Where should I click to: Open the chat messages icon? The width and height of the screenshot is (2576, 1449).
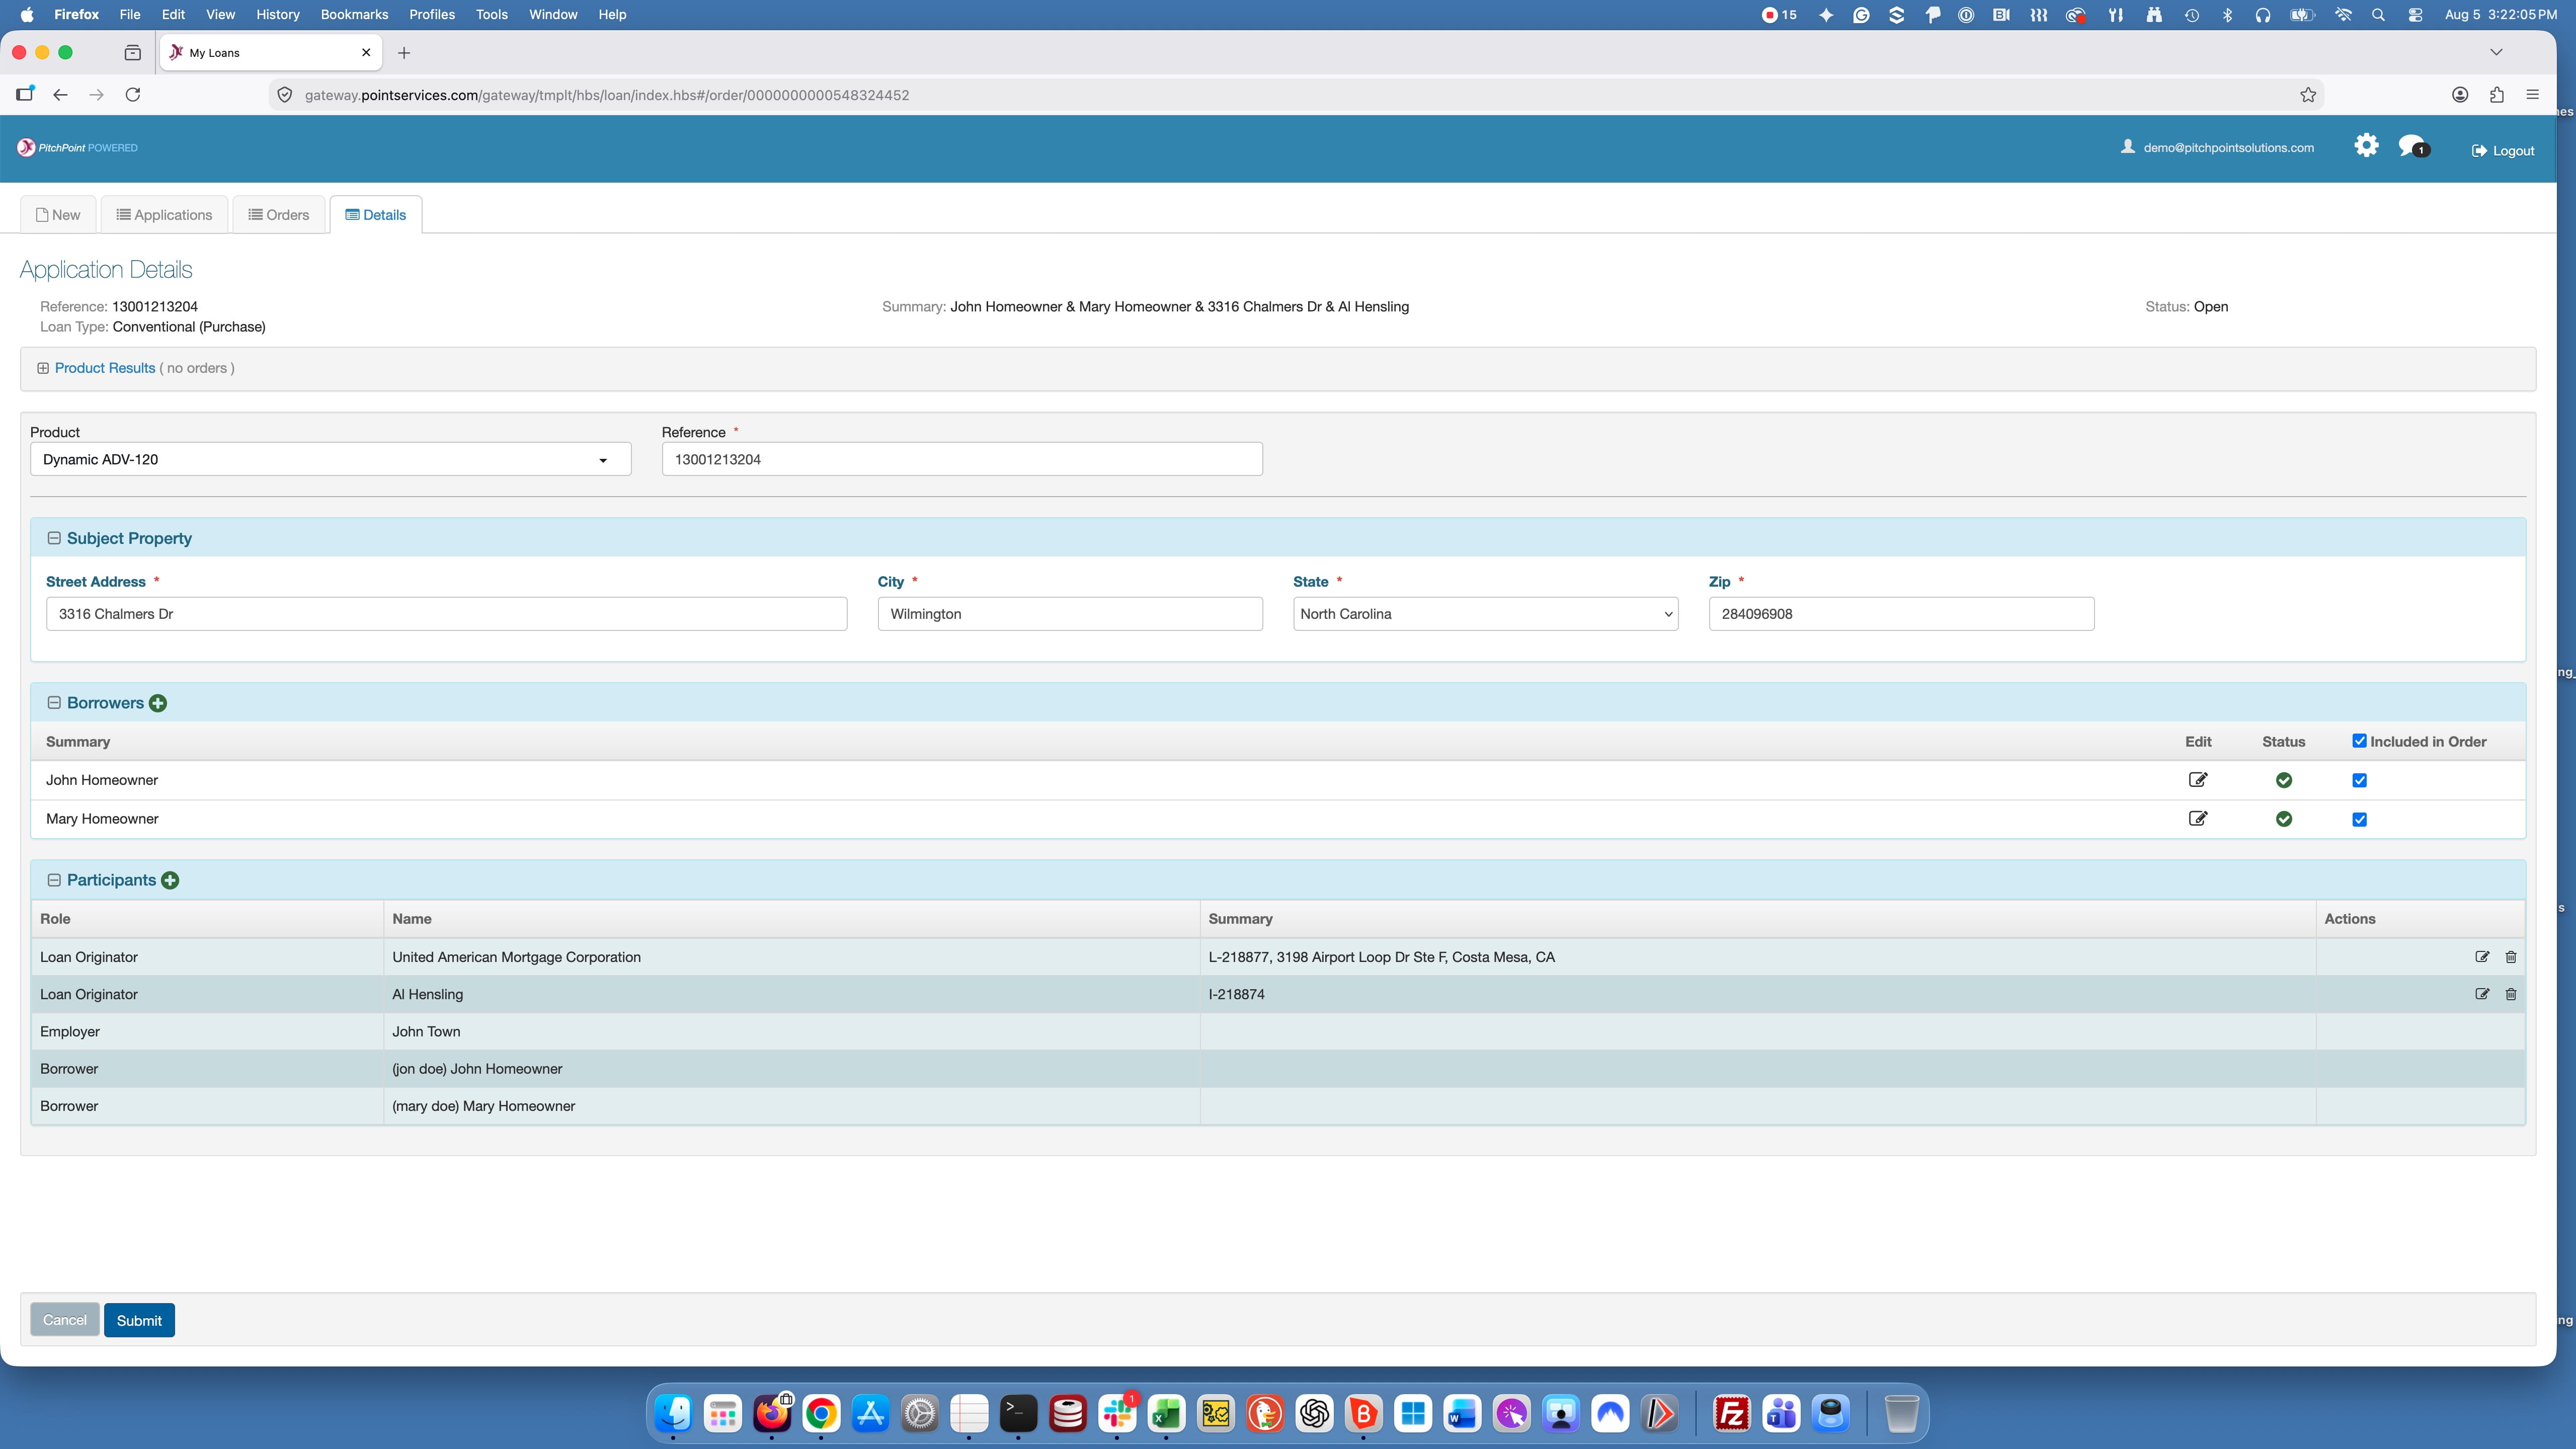(2413, 147)
